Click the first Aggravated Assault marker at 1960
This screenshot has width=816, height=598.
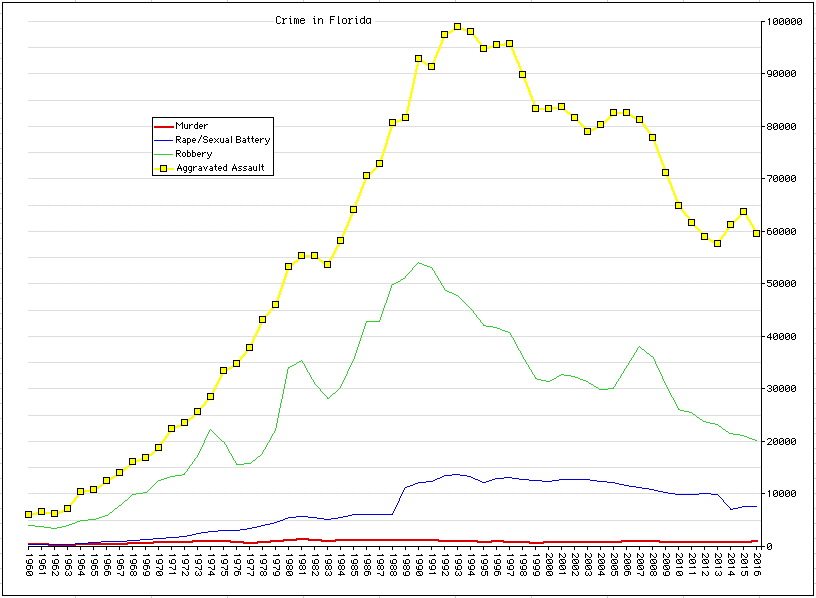[x=28, y=514]
